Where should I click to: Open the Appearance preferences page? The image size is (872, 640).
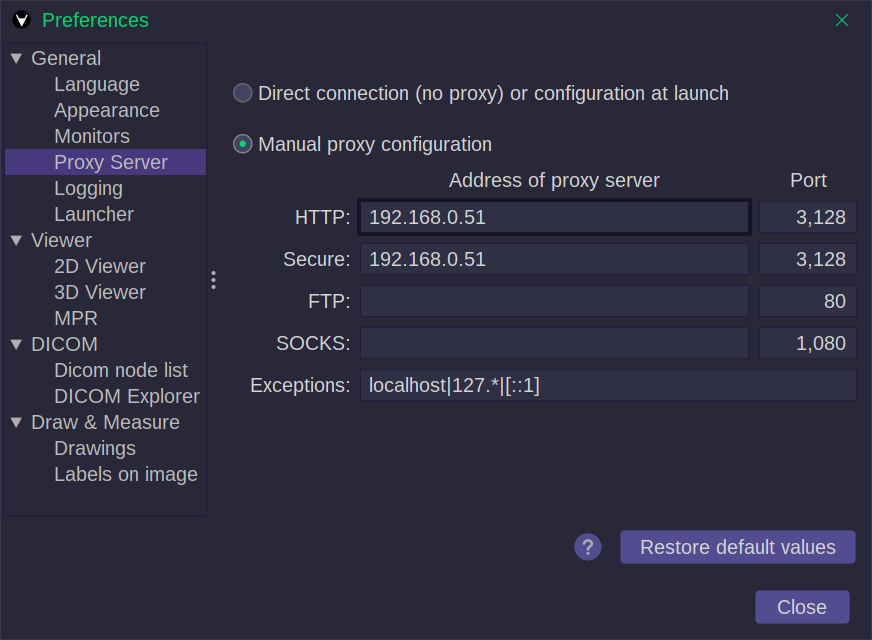(107, 110)
